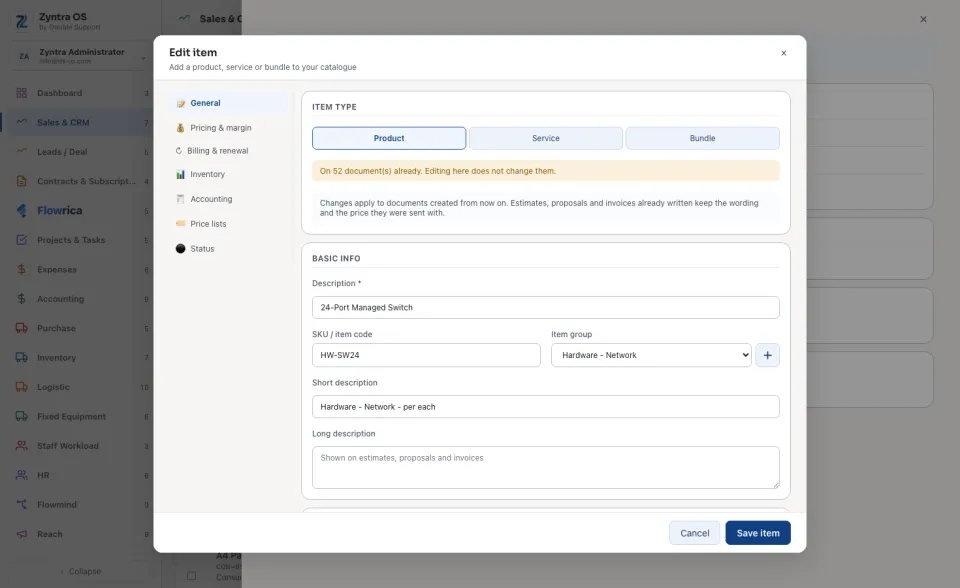Click the 'On 52 document(s) already' notice
This screenshot has width=960, height=588.
click(546, 171)
